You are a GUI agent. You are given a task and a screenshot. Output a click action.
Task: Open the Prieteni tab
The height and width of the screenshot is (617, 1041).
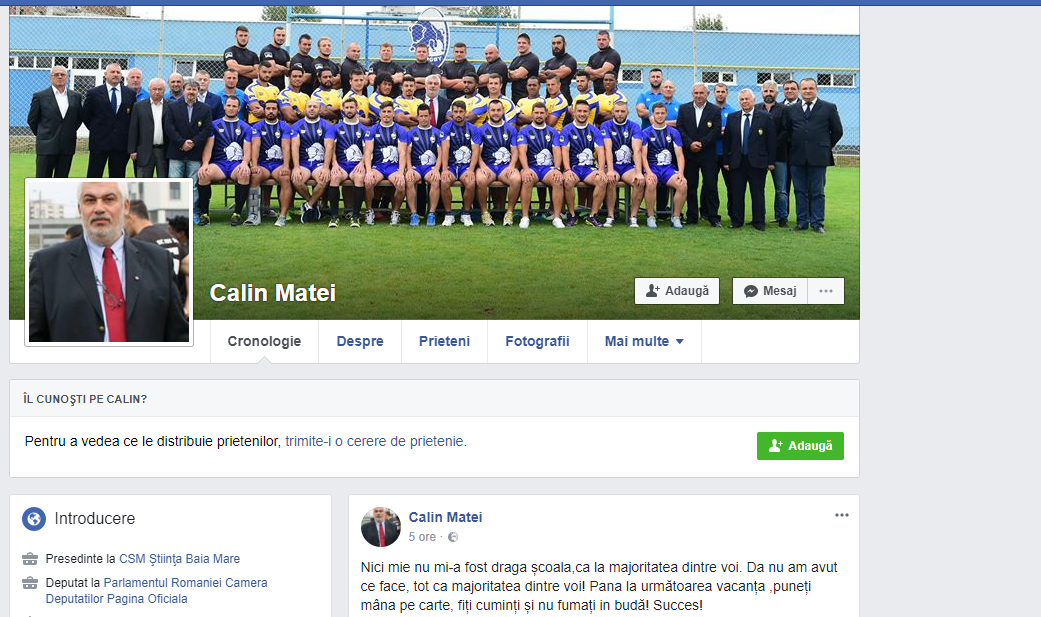(444, 341)
